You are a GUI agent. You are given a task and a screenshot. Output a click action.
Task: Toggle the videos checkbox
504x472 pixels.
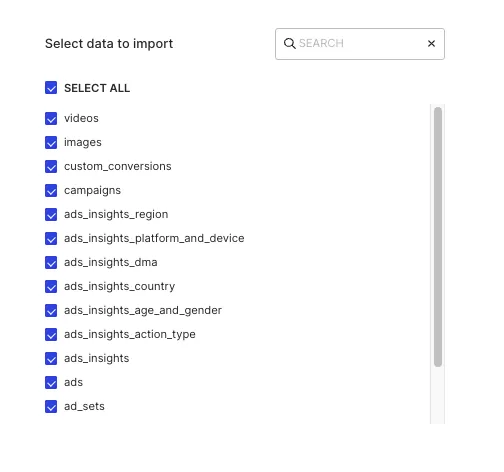tap(51, 118)
